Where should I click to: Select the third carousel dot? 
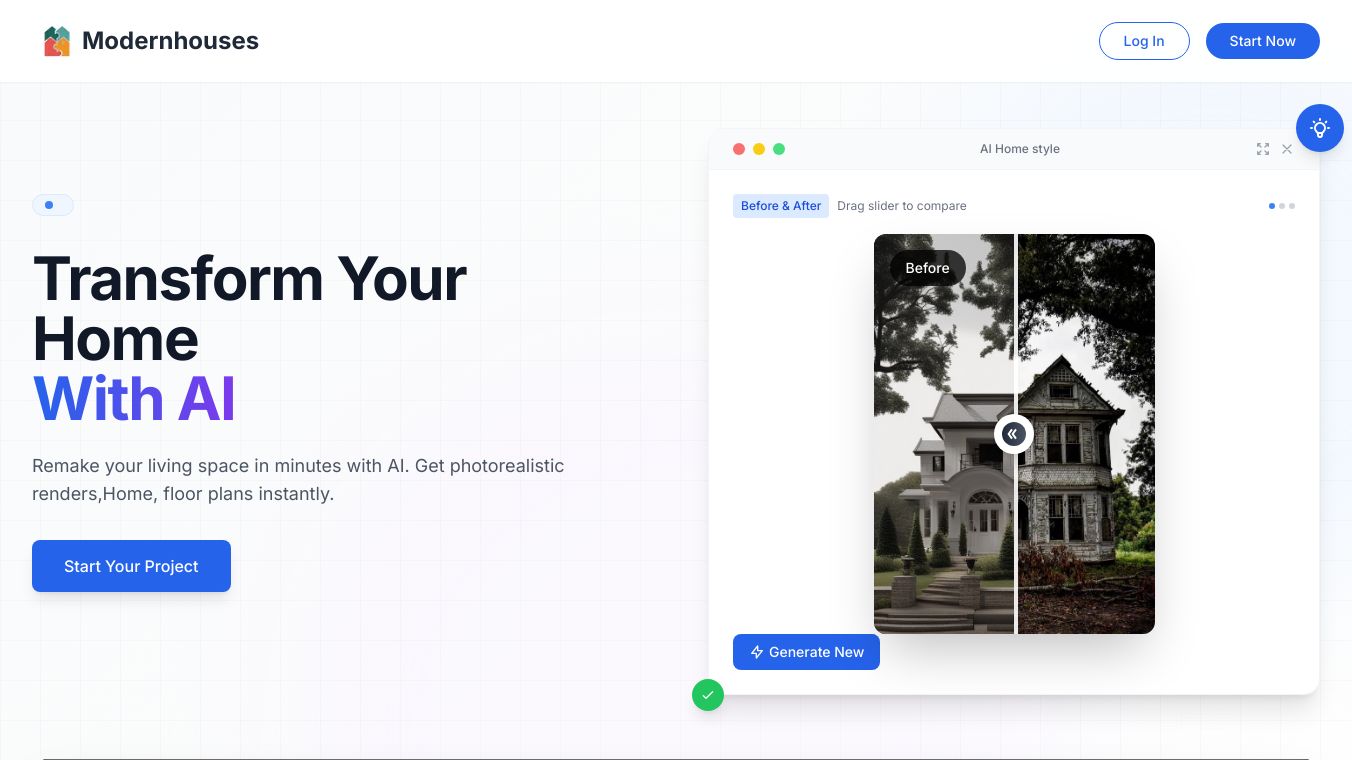1292,206
